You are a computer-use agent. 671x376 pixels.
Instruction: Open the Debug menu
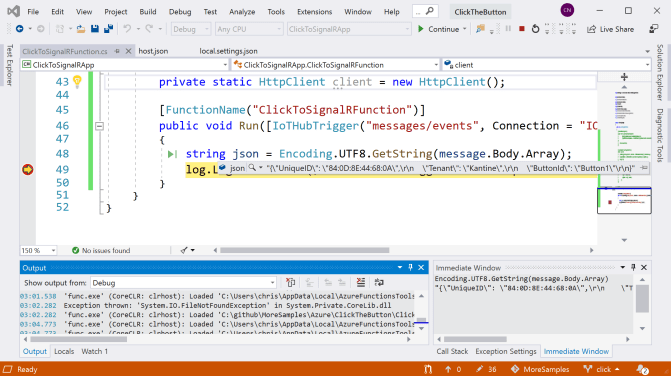[180, 12]
